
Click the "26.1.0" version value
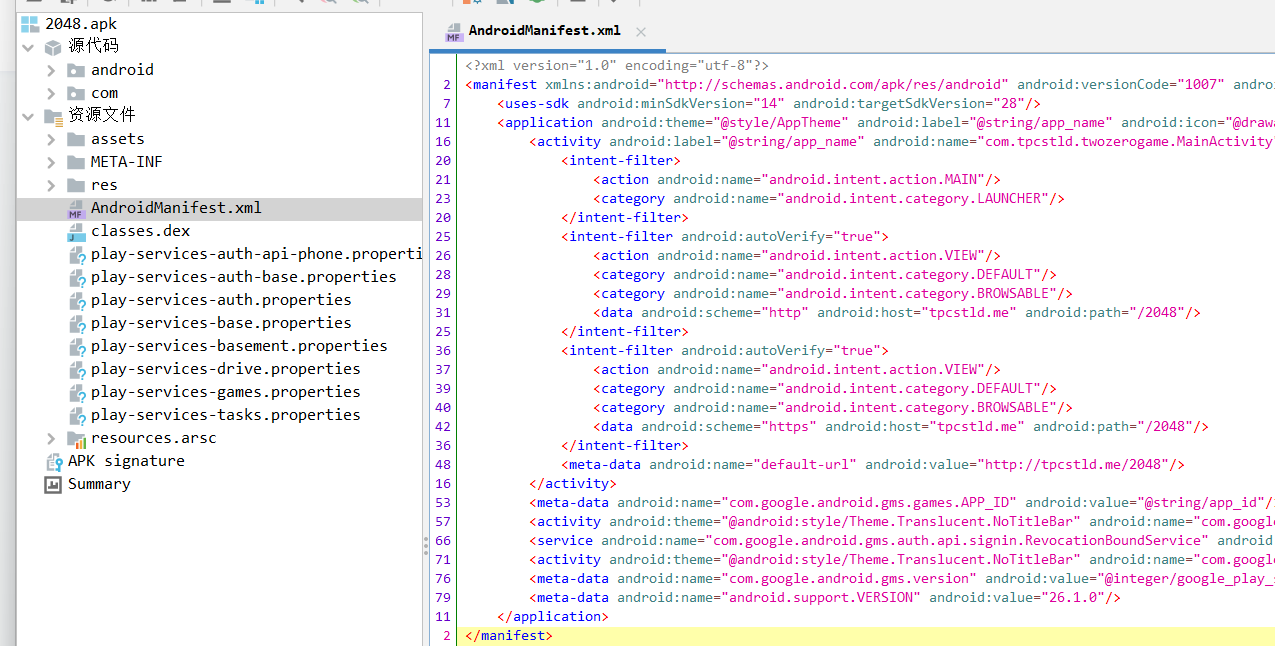1073,598
